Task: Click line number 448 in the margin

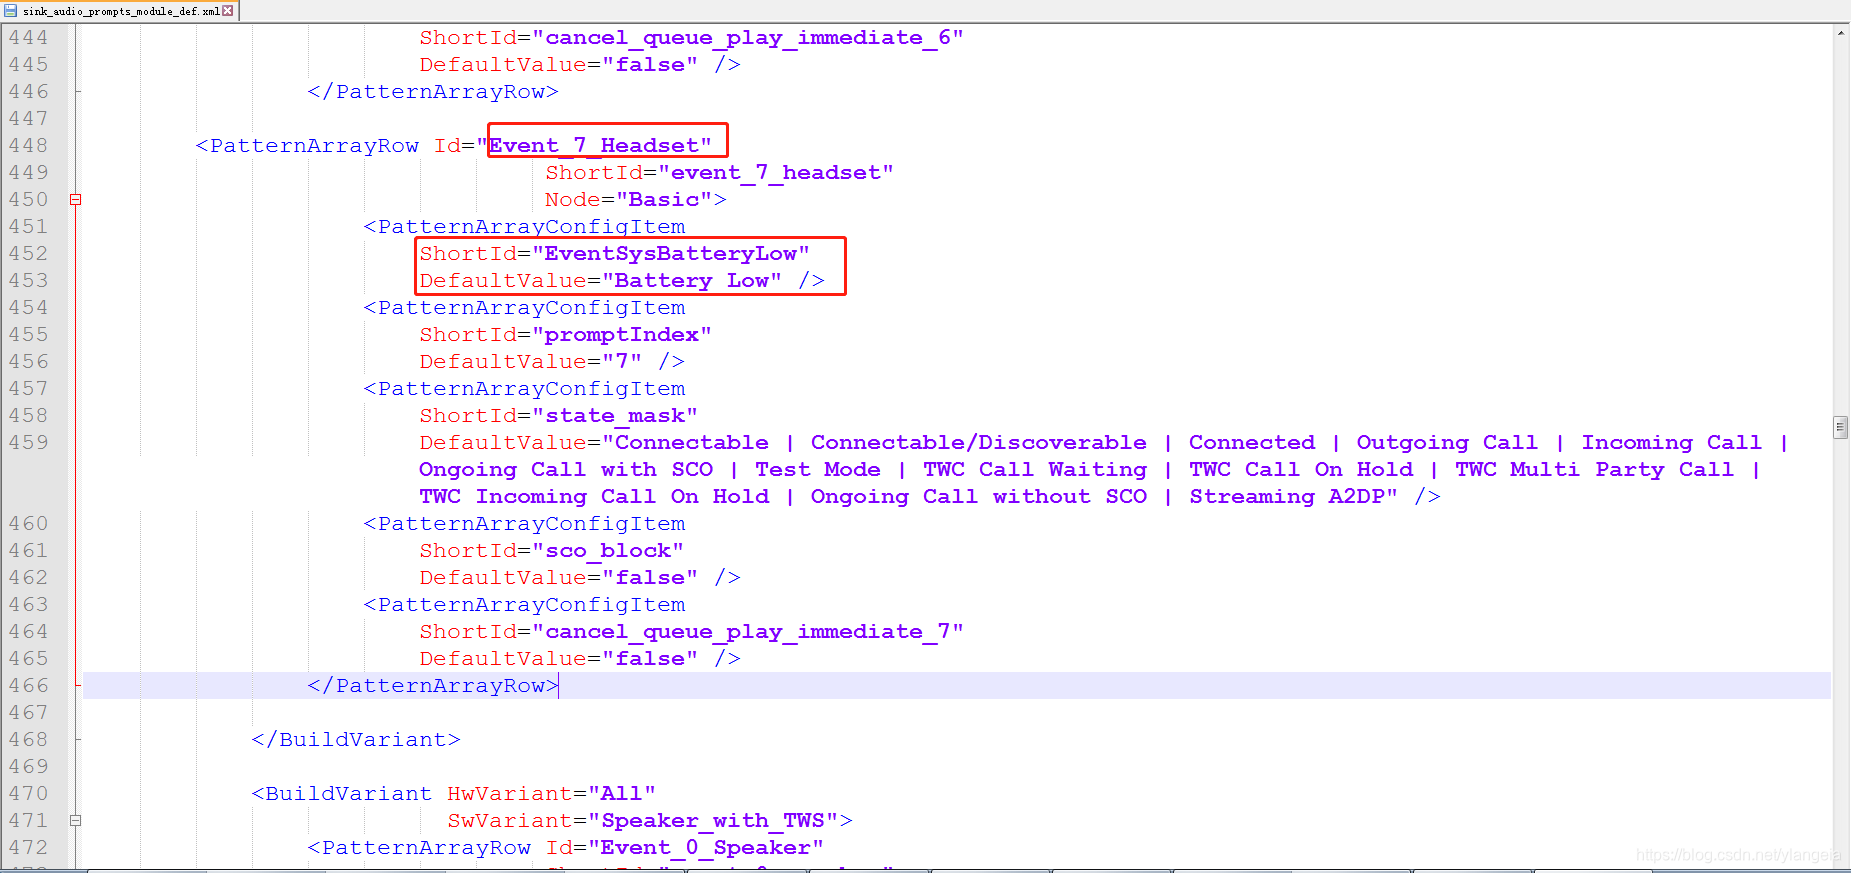Action: pyautogui.click(x=28, y=145)
